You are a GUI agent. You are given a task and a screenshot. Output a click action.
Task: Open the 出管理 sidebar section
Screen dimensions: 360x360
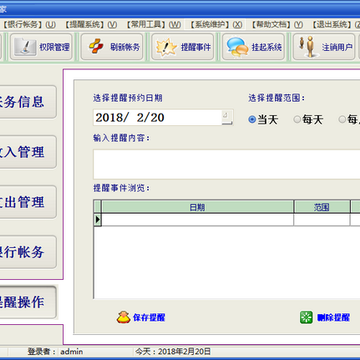pos(27,202)
